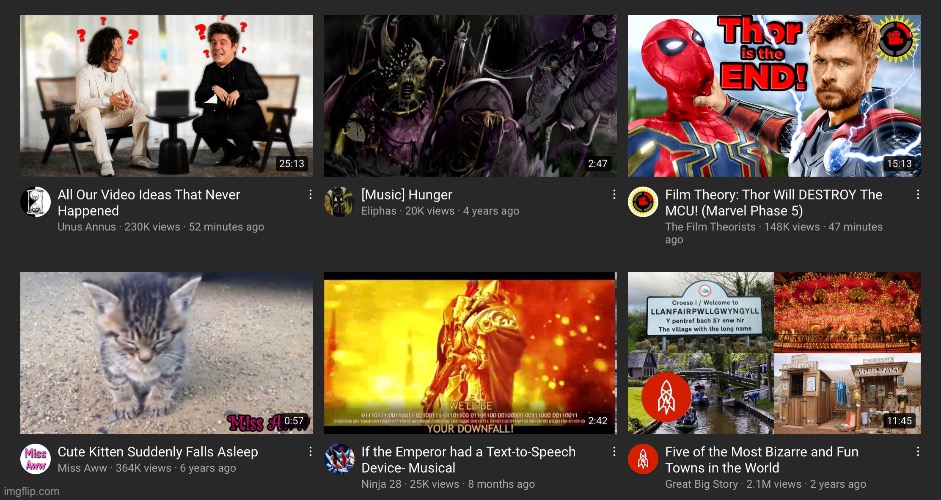Open title Five of the Most Bizarre Towns
The height and width of the screenshot is (500, 941).
(762, 460)
